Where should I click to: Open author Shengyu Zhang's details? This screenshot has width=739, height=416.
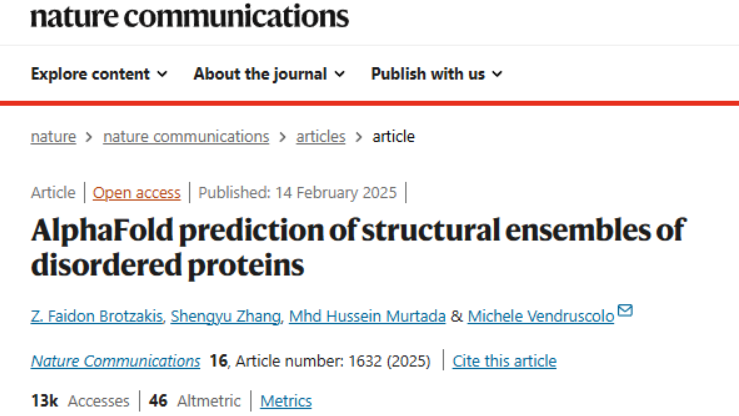224,316
